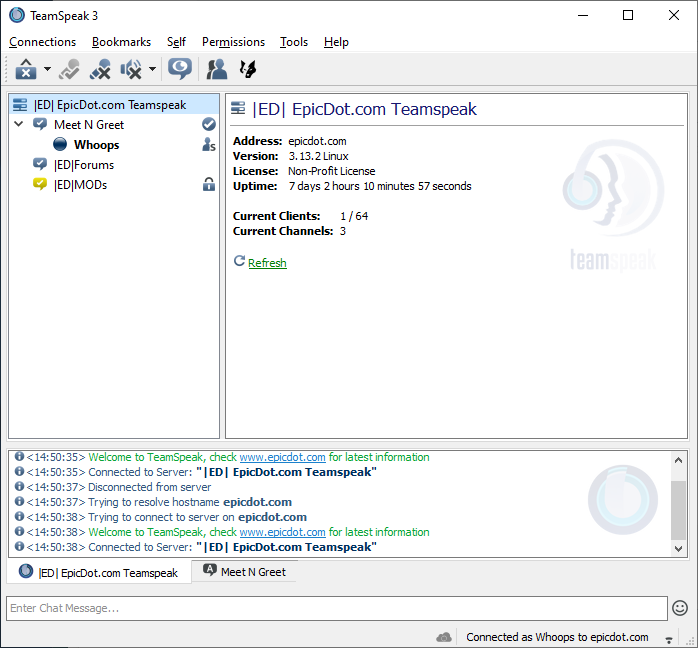698x648 pixels.
Task: Click the 'Trying to resolve hostname' log line
Action: 190,502
